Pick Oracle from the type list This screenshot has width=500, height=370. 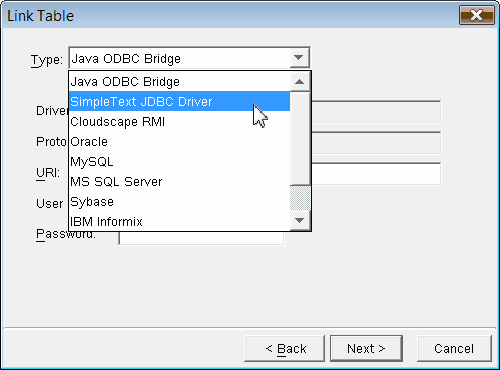179,141
